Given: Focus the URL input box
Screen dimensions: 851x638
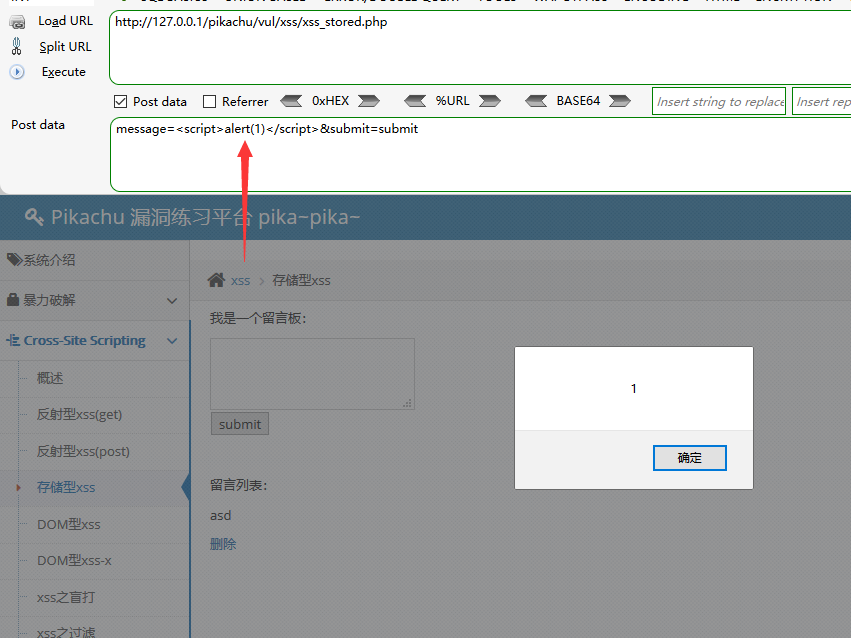Looking at the screenshot, I should [x=480, y=48].
